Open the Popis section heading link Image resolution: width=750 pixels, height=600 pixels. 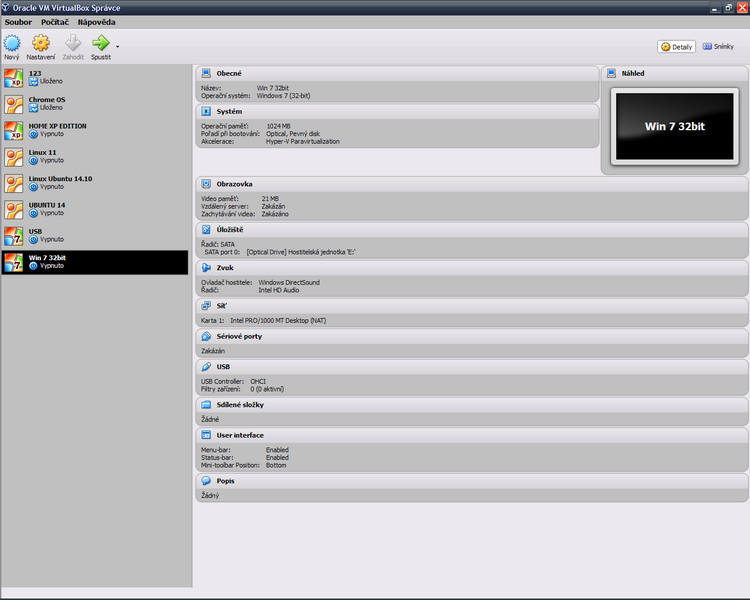(225, 480)
